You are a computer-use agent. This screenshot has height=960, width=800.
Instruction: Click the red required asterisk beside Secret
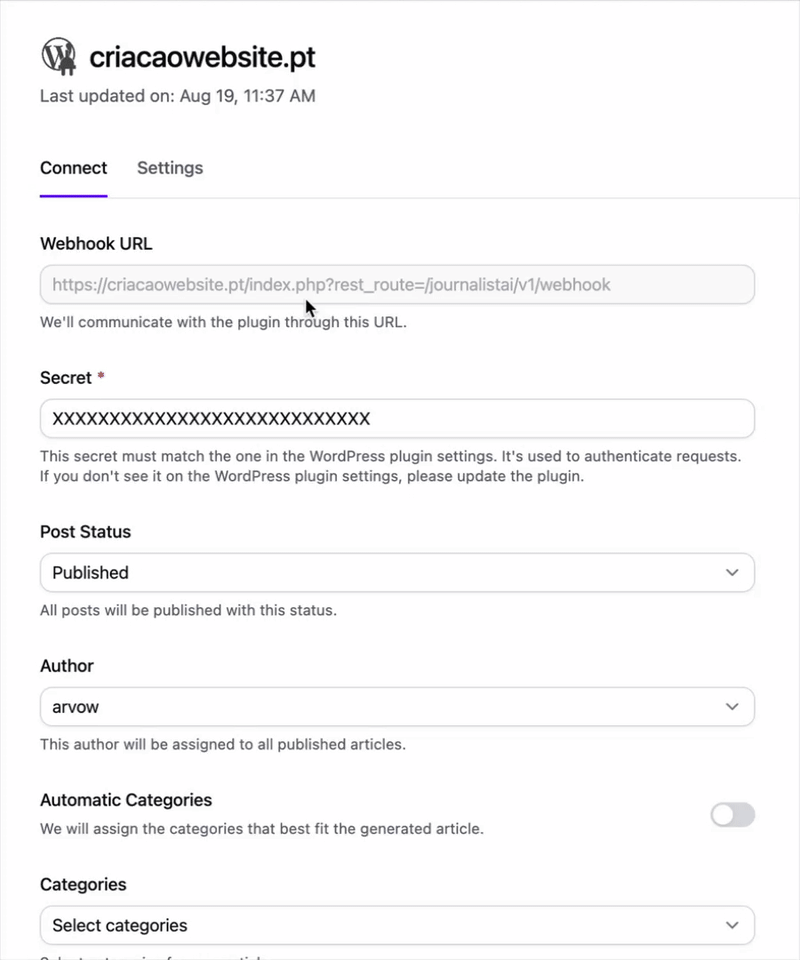(x=101, y=376)
